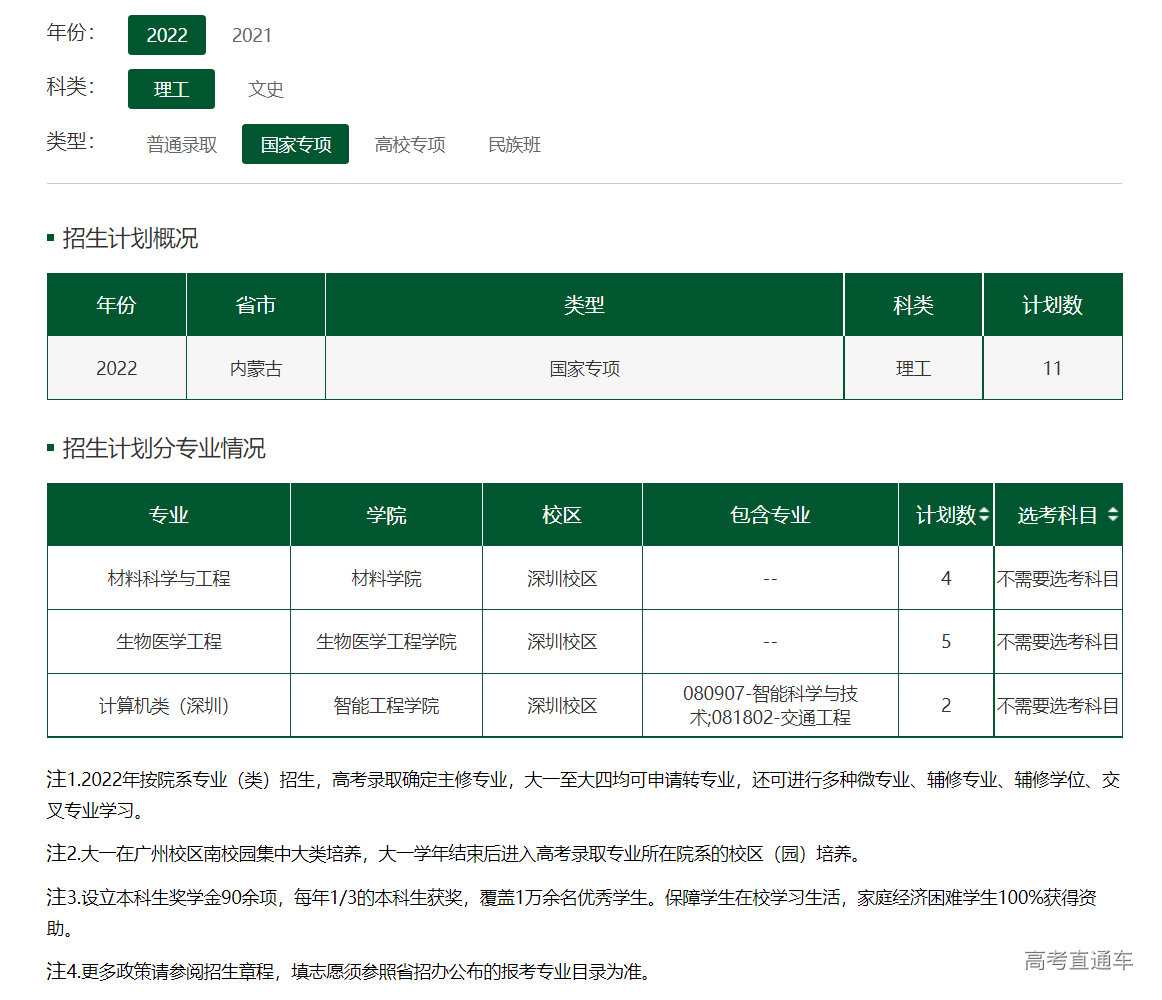Toggle the 2022 year filter
Viewport: 1162px width, 1000px height.
pyautogui.click(x=166, y=35)
